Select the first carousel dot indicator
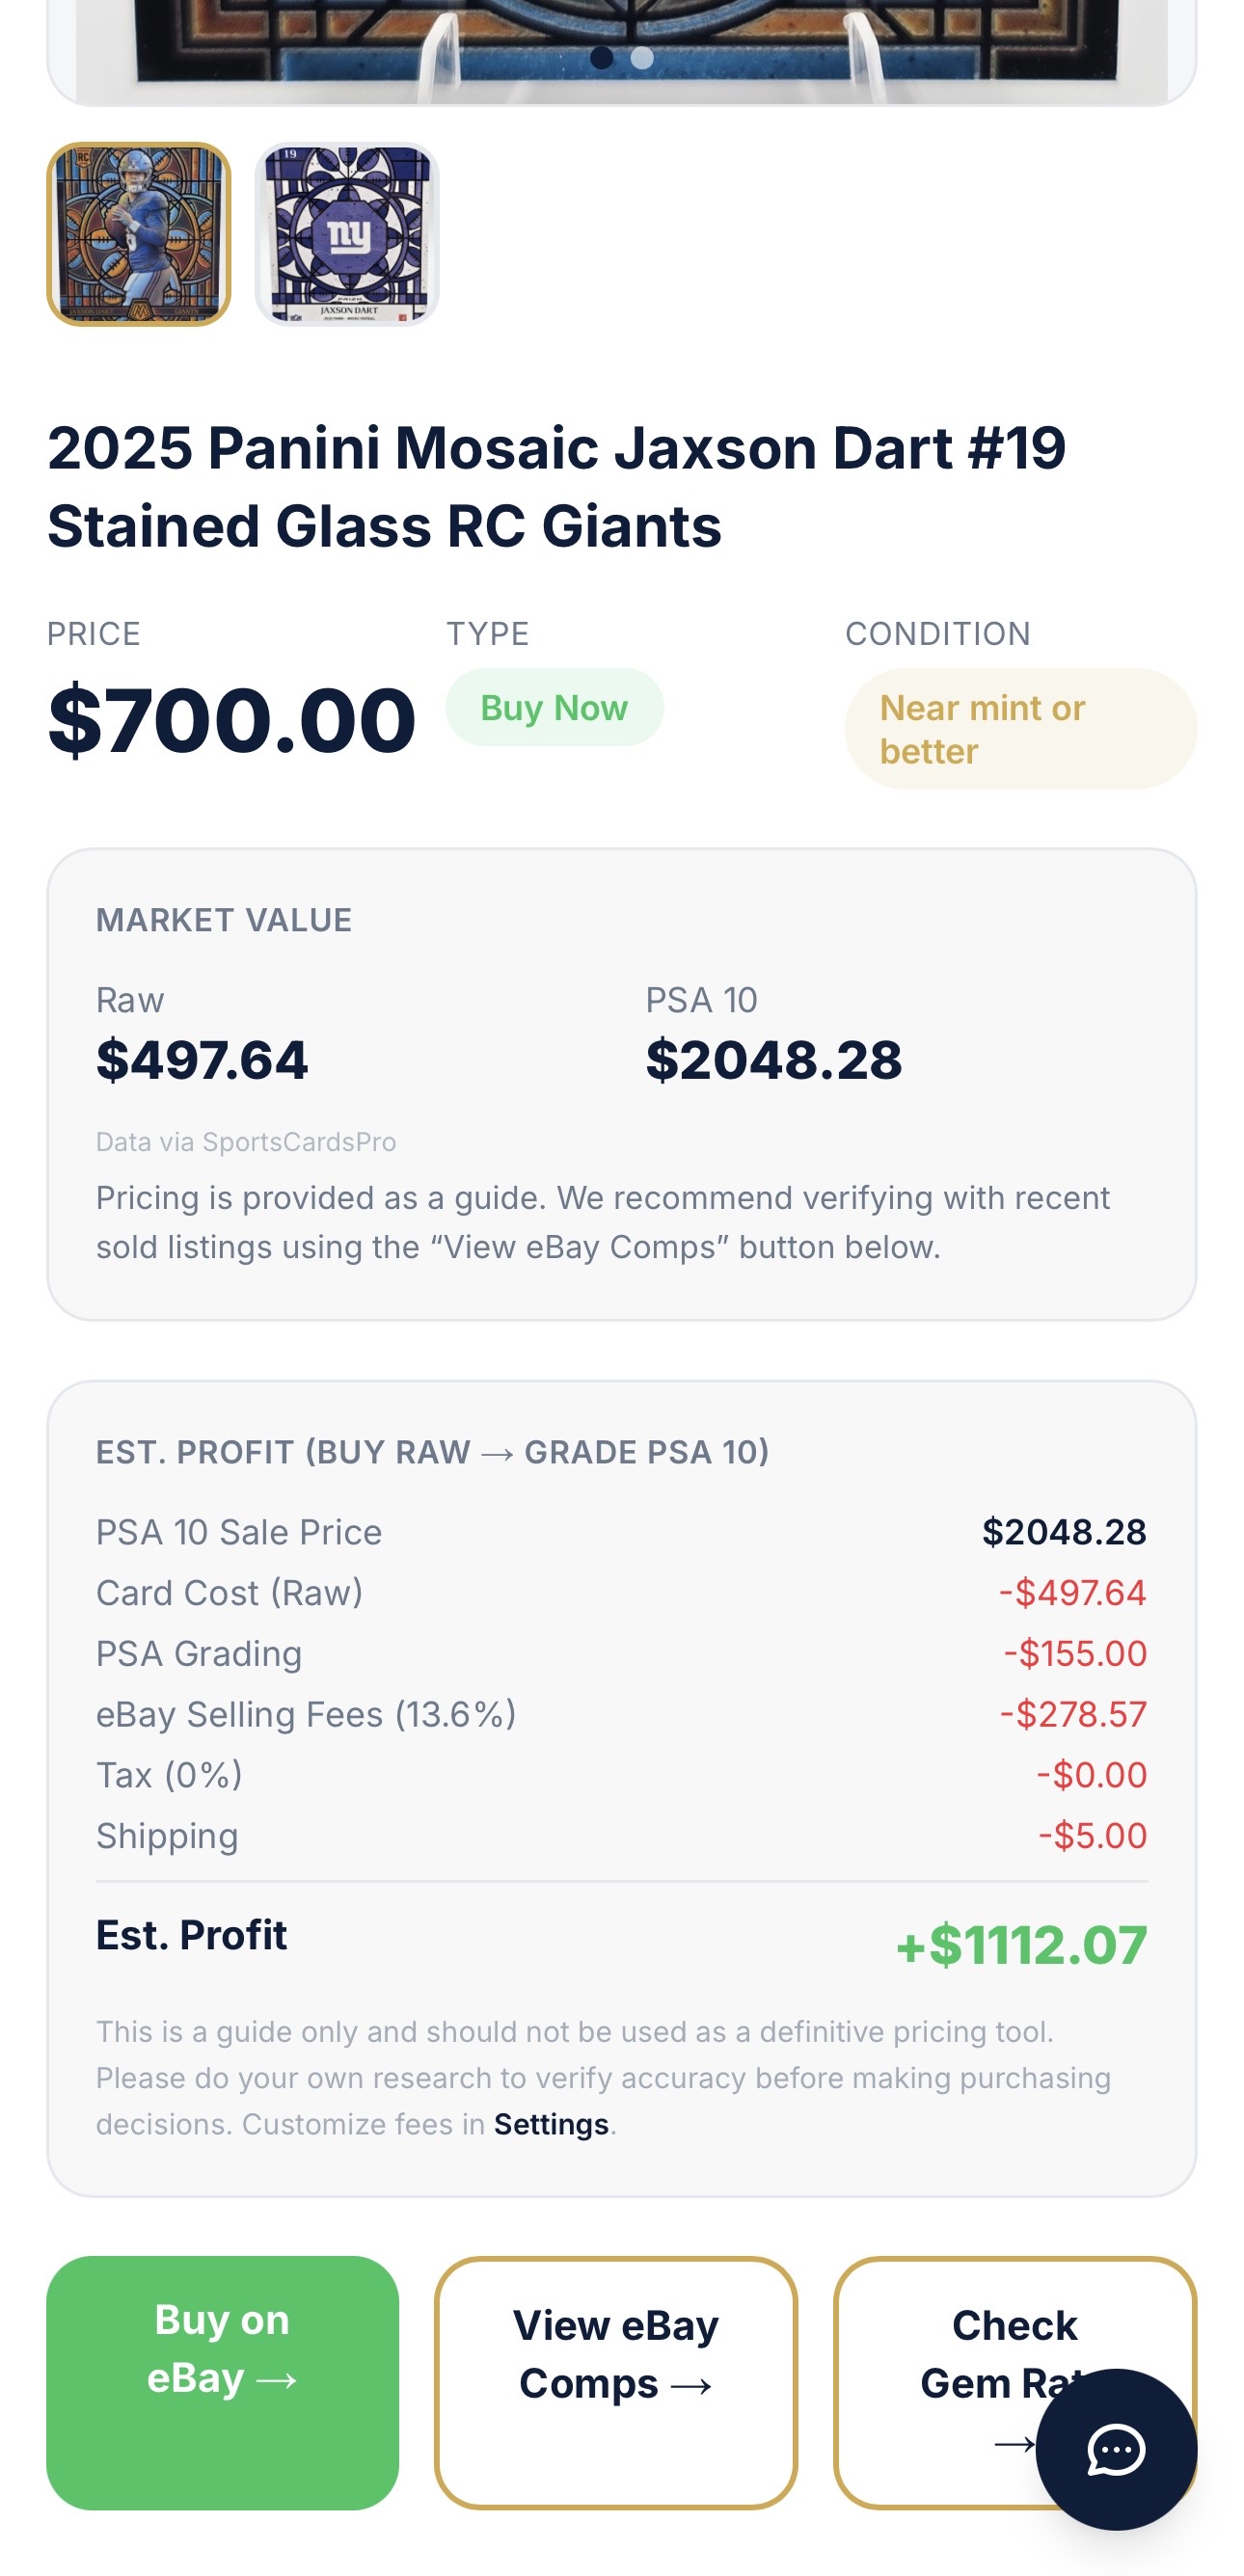The width and height of the screenshot is (1244, 2576). pos(601,57)
